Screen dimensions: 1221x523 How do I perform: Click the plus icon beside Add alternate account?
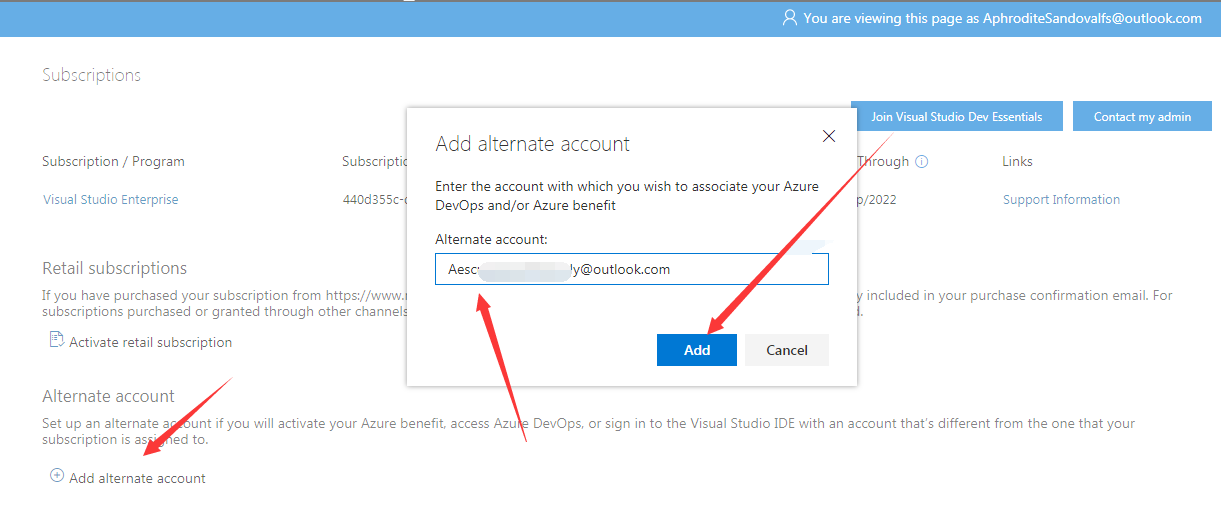coord(57,476)
